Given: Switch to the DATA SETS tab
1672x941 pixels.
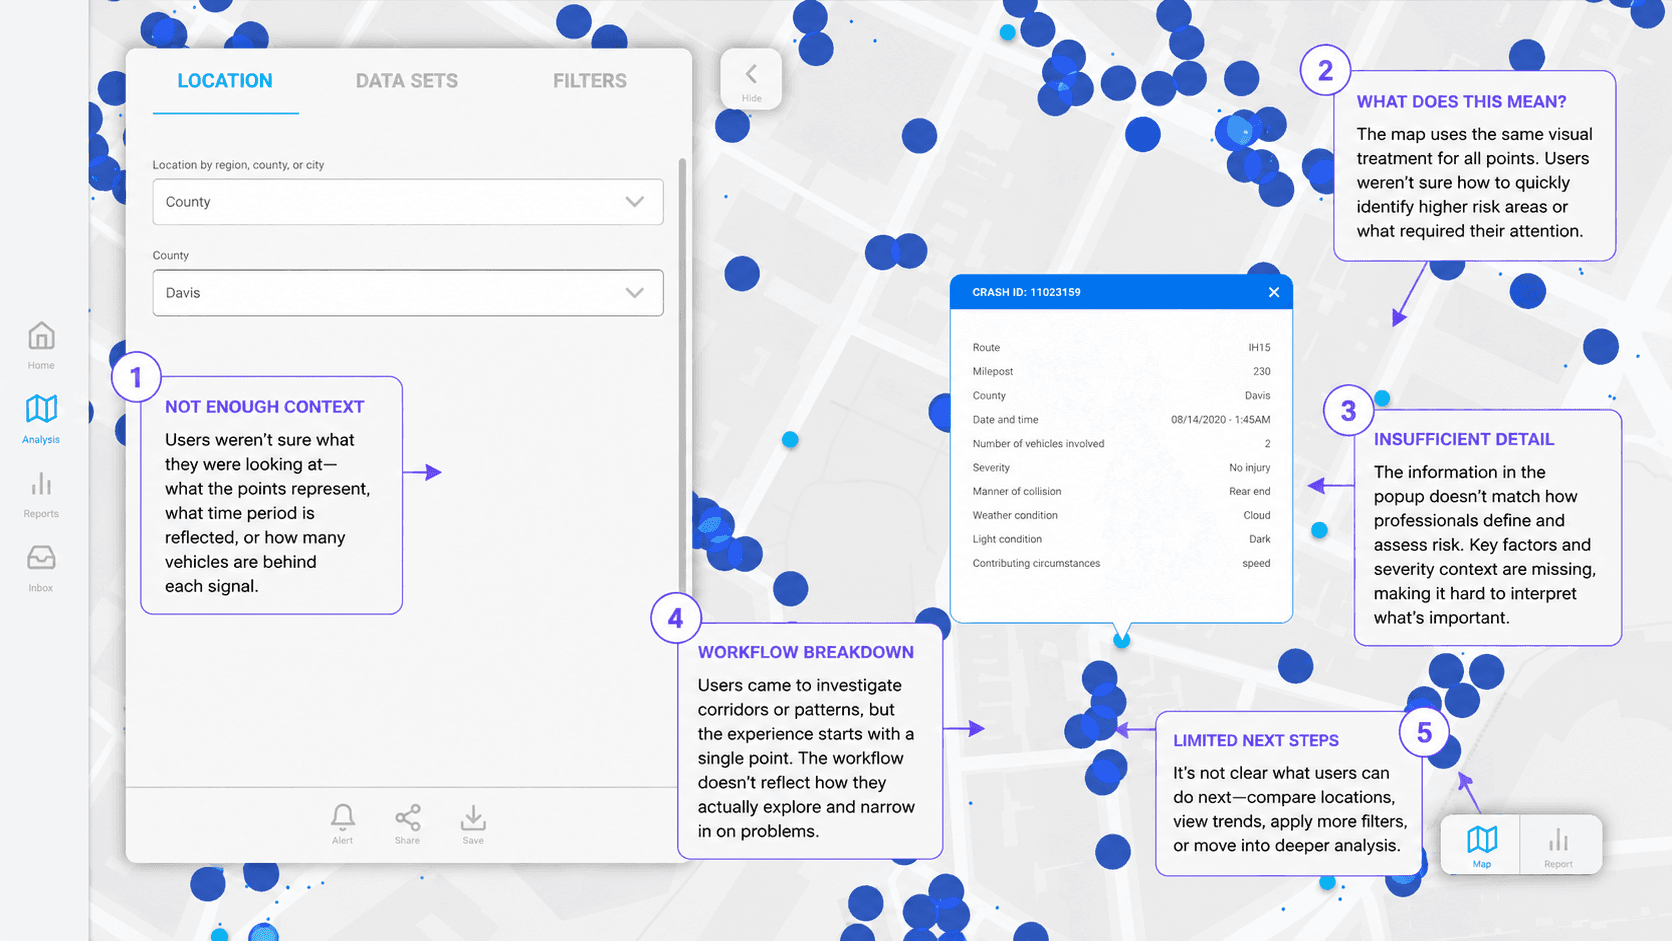Looking at the screenshot, I should point(407,81).
